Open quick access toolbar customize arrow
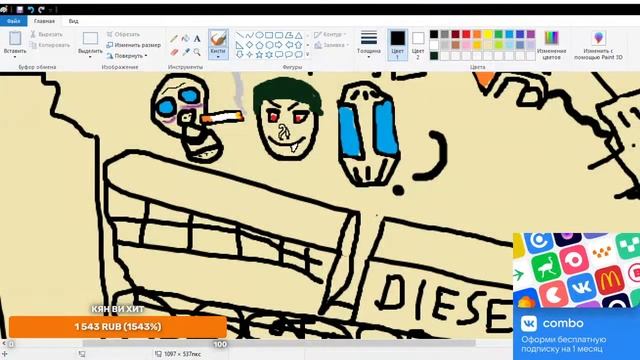Viewport: 640px width, 360px height. coord(51,9)
